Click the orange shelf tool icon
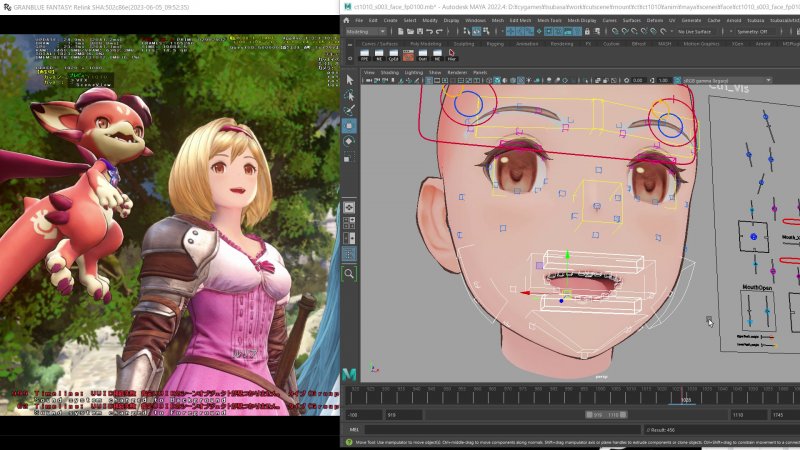Screen dimensions: 800x450 [408, 55]
